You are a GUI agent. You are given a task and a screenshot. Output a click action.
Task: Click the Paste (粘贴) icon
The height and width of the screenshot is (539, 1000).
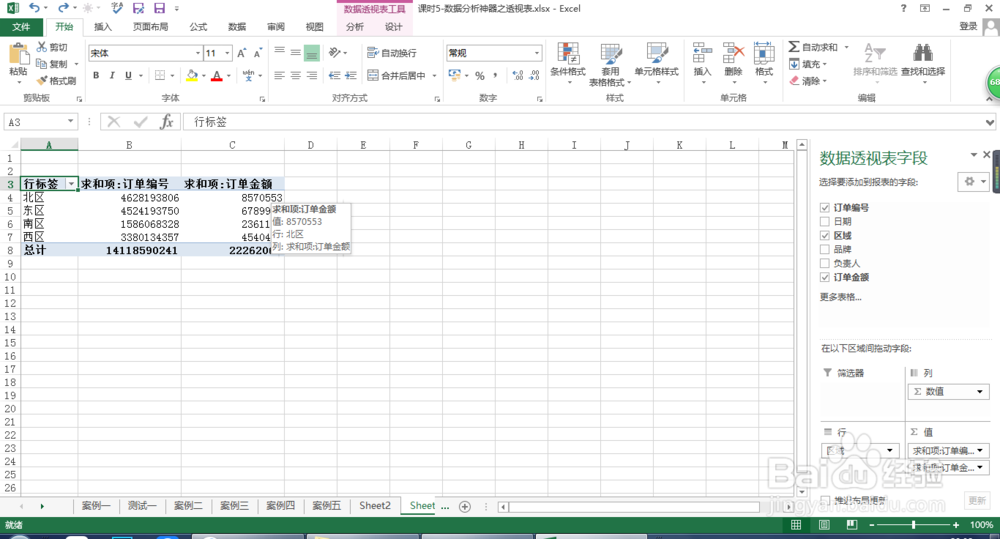18,55
